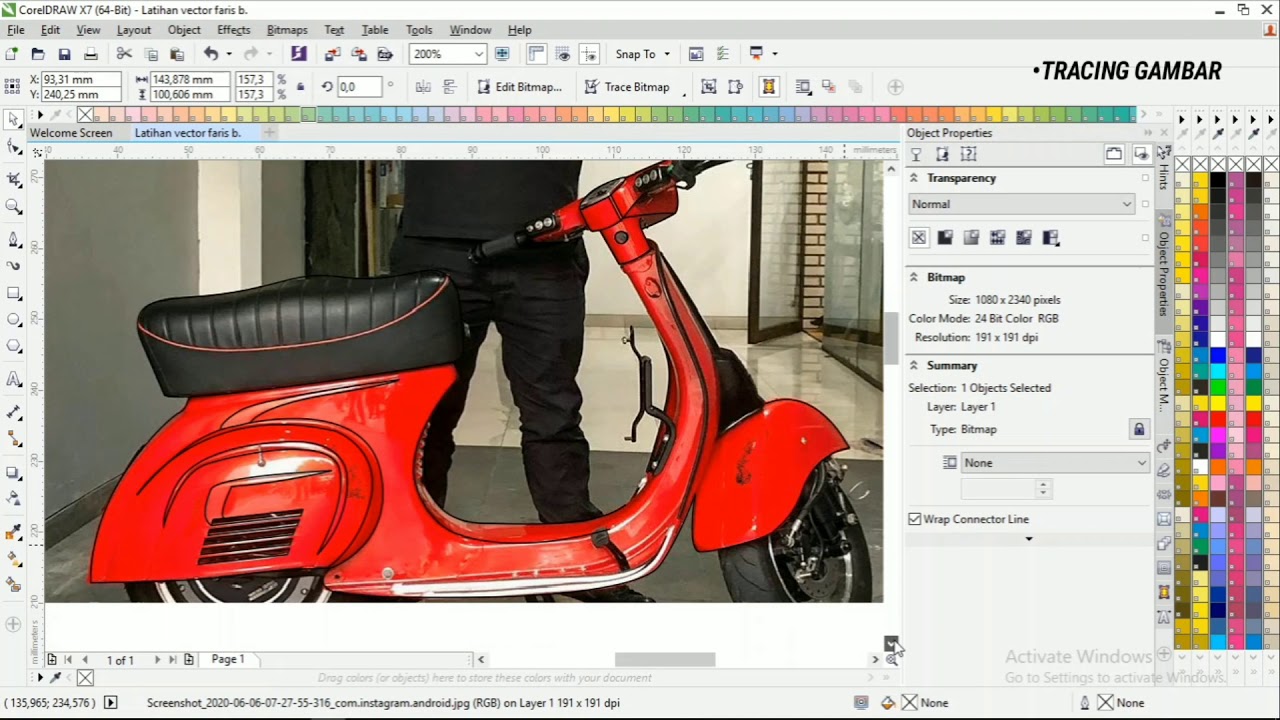Select the Crop tool
This screenshot has width=1280, height=720.
(x=14, y=179)
